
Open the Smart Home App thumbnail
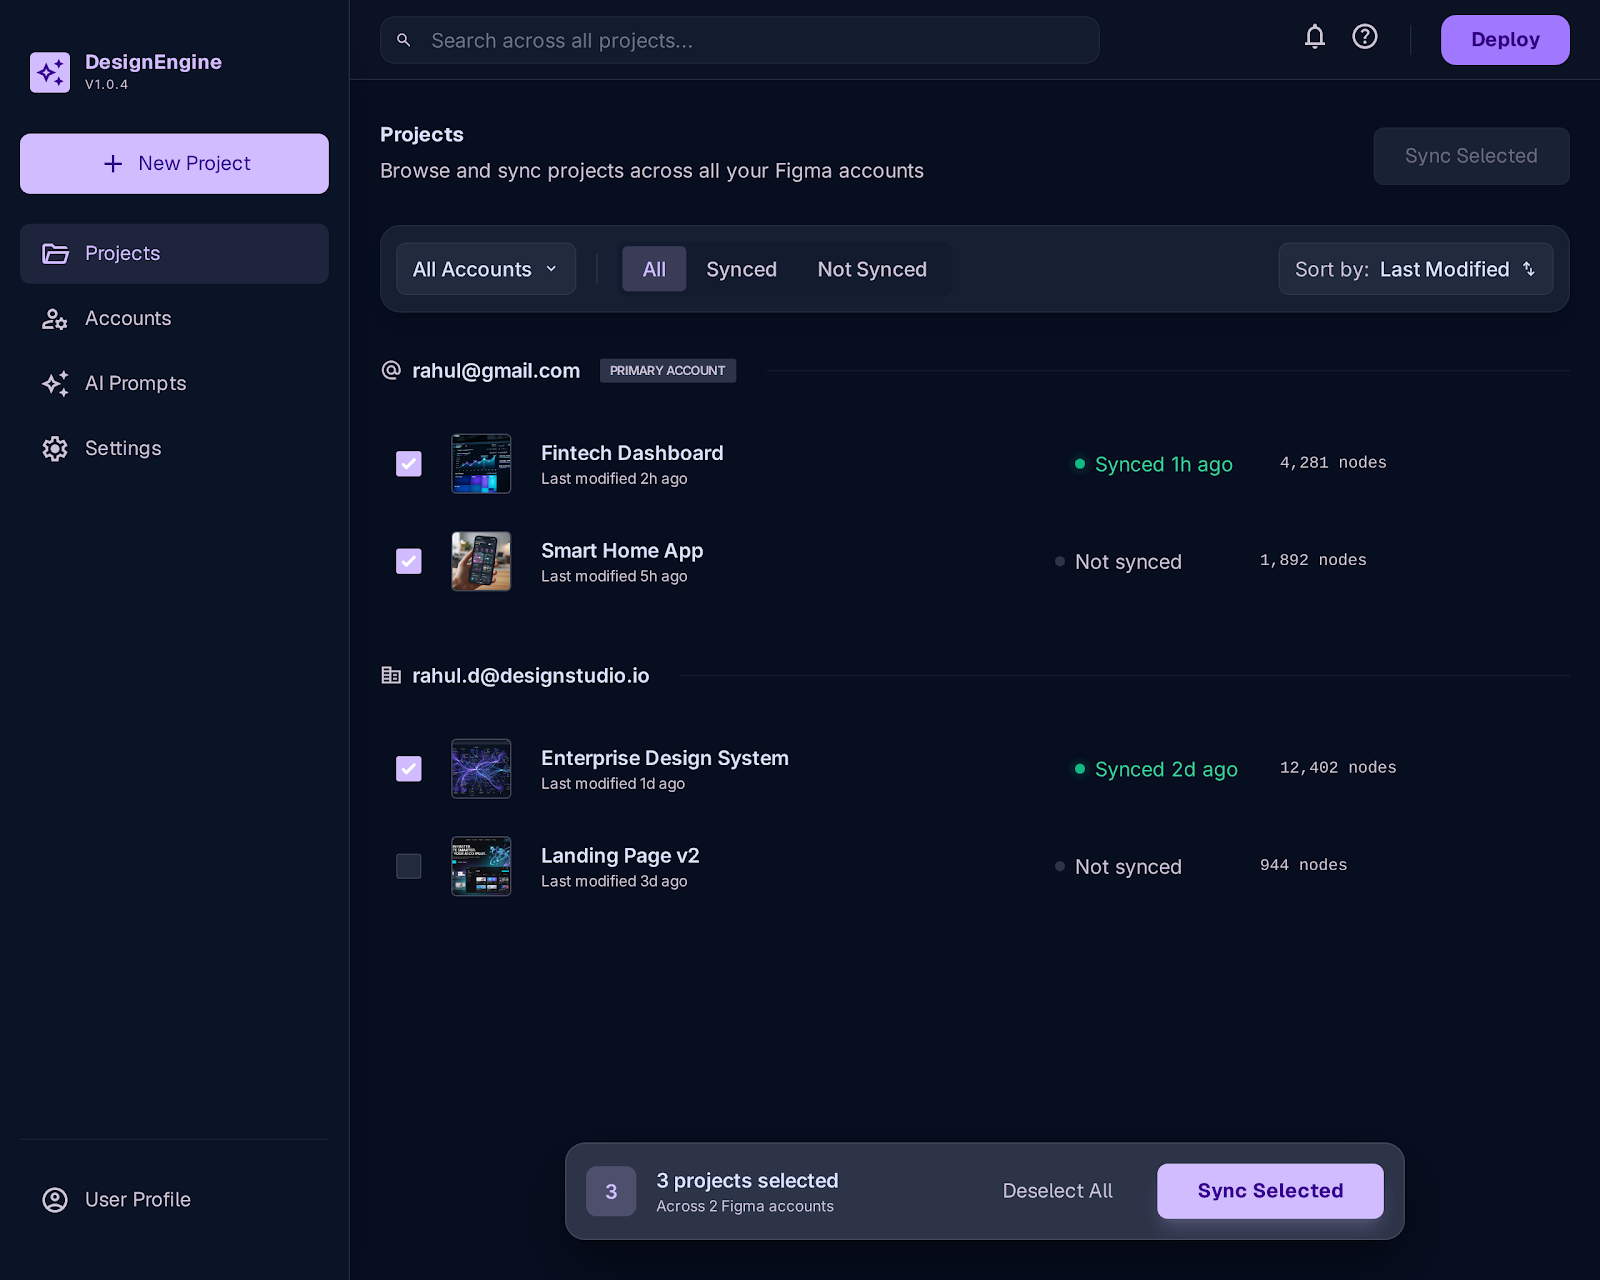point(481,561)
